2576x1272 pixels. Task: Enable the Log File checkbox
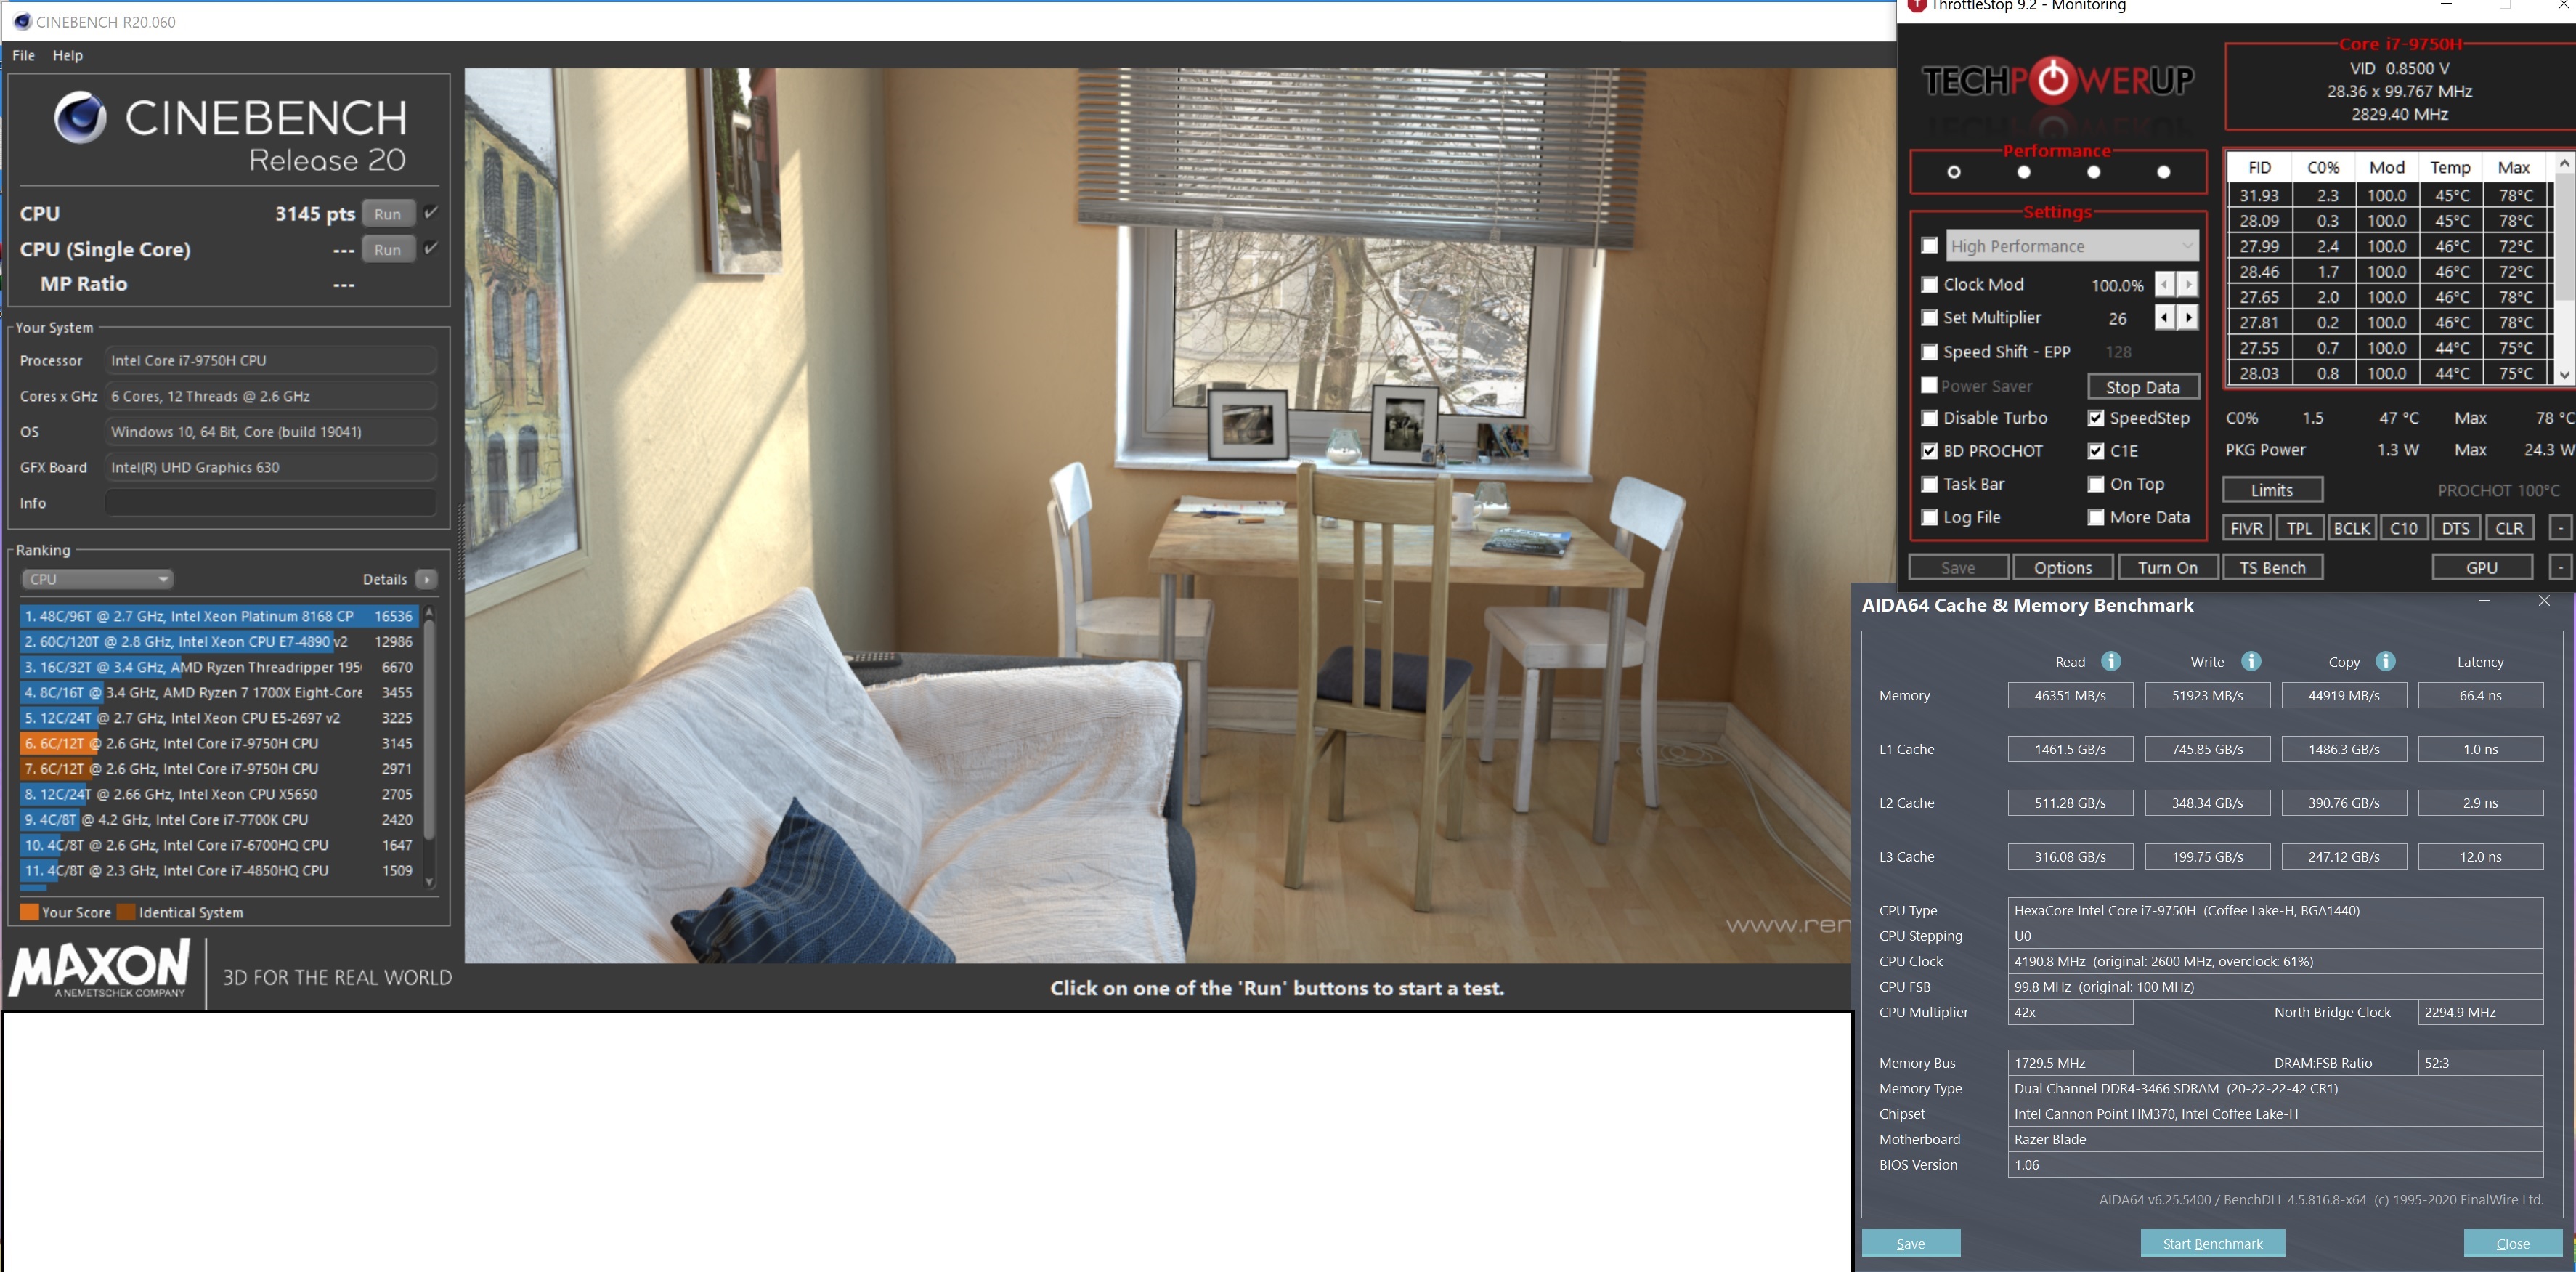pos(1929,517)
